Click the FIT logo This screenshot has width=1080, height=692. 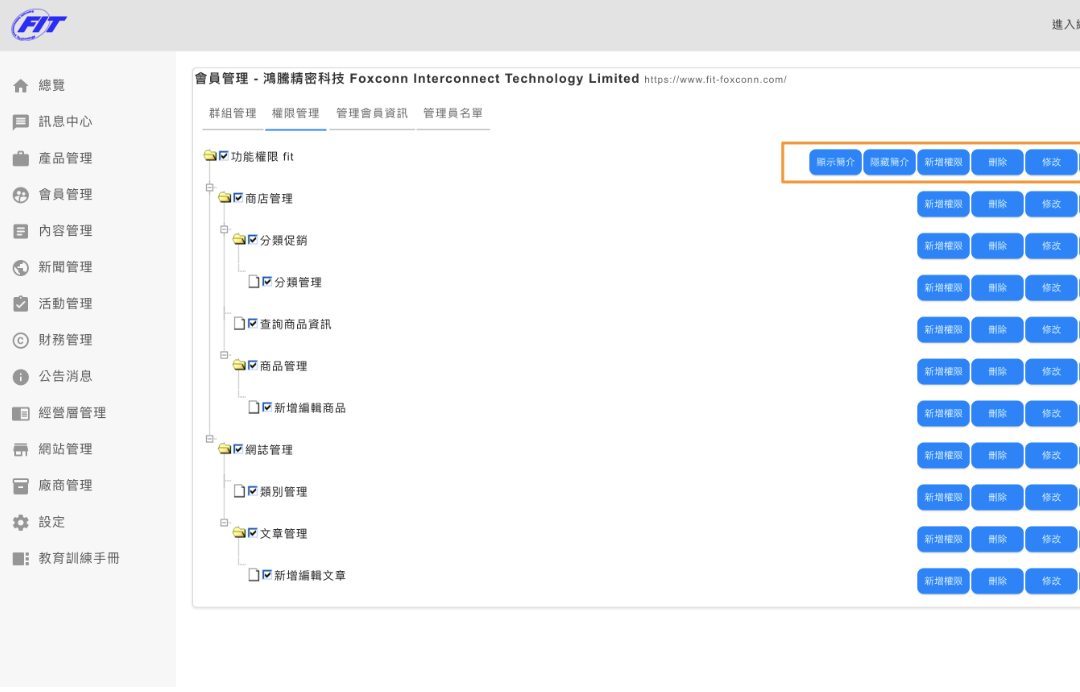(x=39, y=25)
